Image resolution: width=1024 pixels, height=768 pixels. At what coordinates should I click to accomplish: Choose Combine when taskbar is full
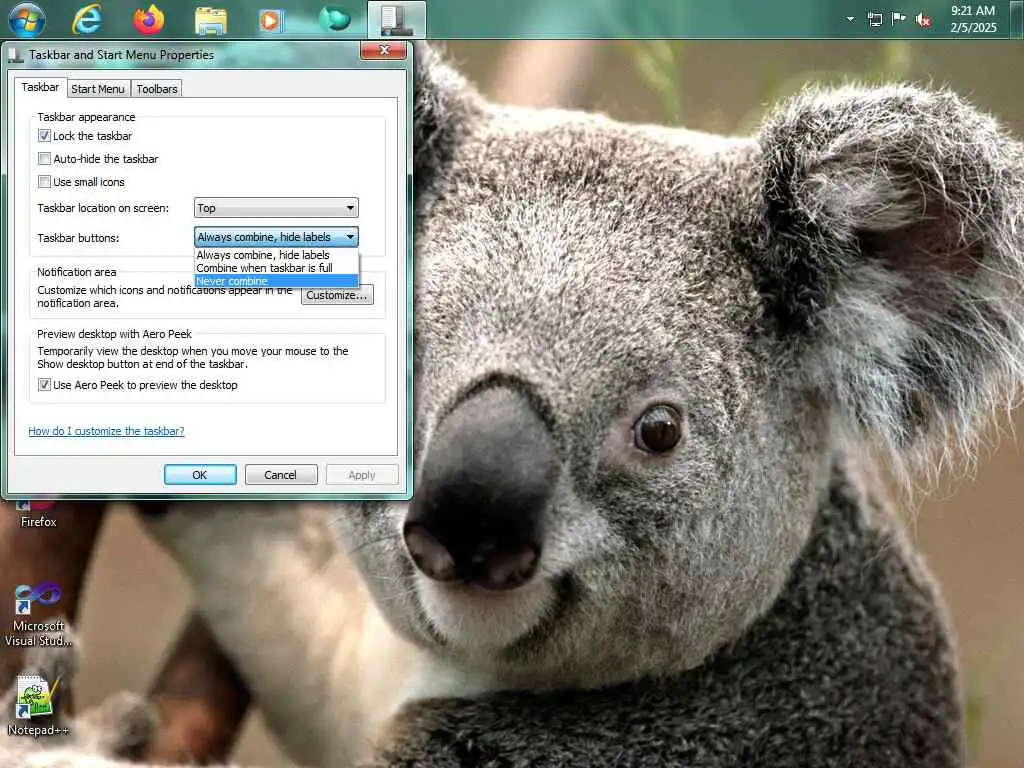(x=276, y=268)
